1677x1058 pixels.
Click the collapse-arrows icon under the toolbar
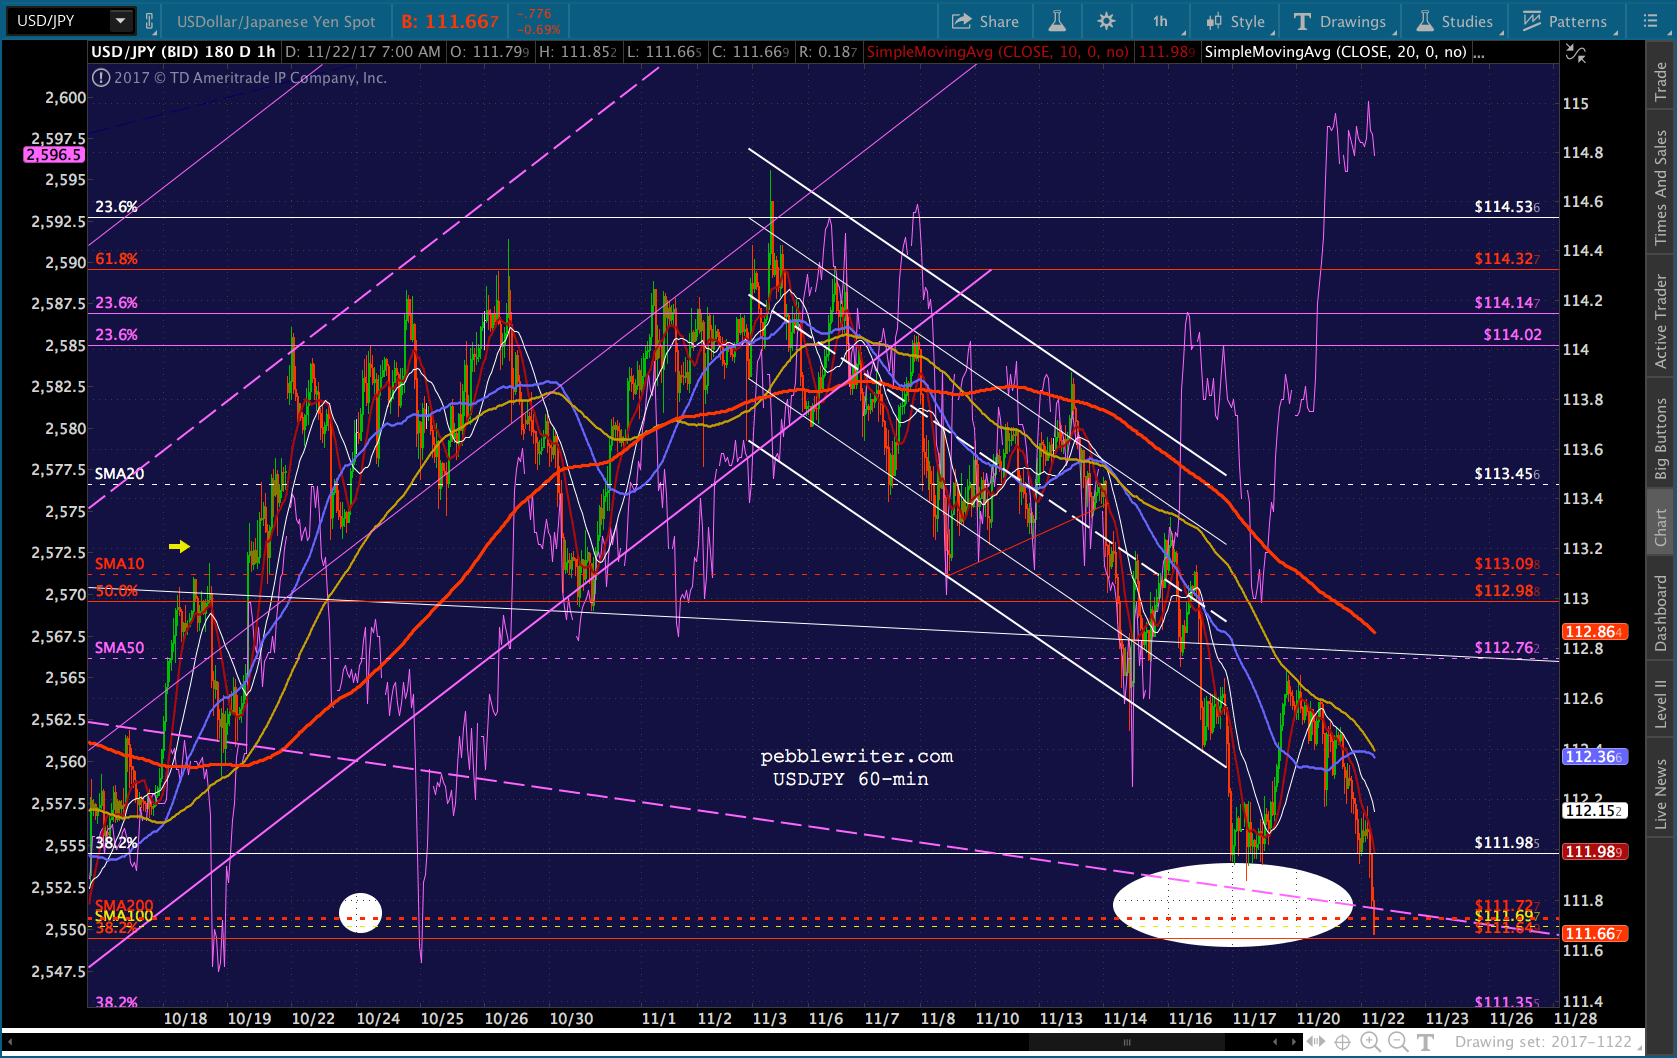(1576, 53)
